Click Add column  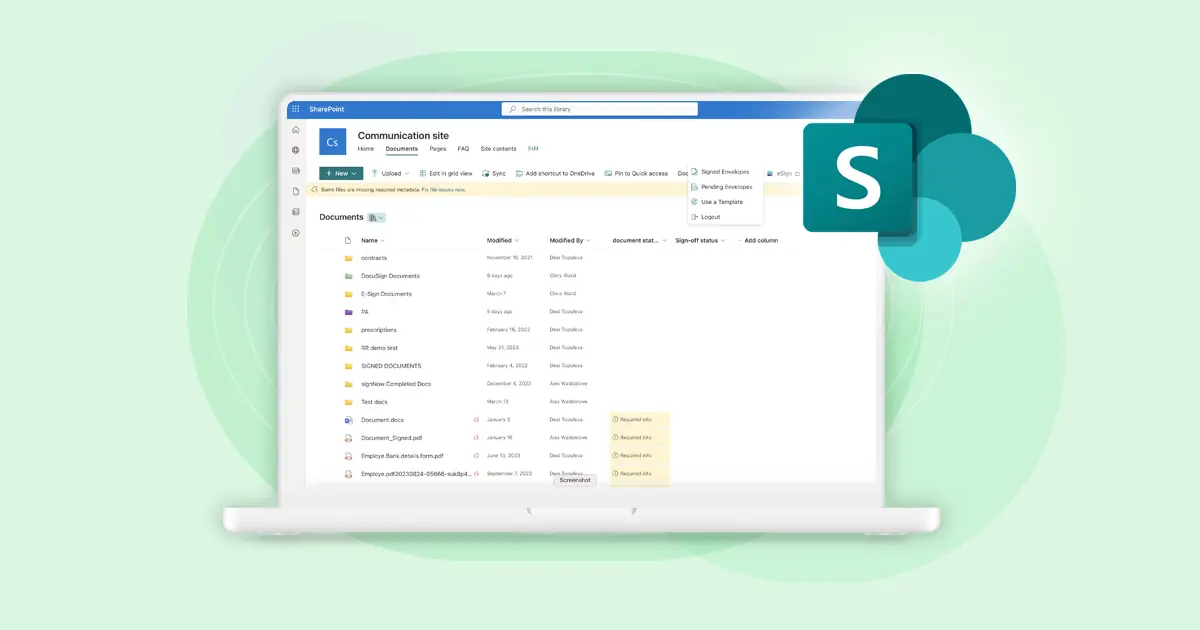click(x=758, y=240)
